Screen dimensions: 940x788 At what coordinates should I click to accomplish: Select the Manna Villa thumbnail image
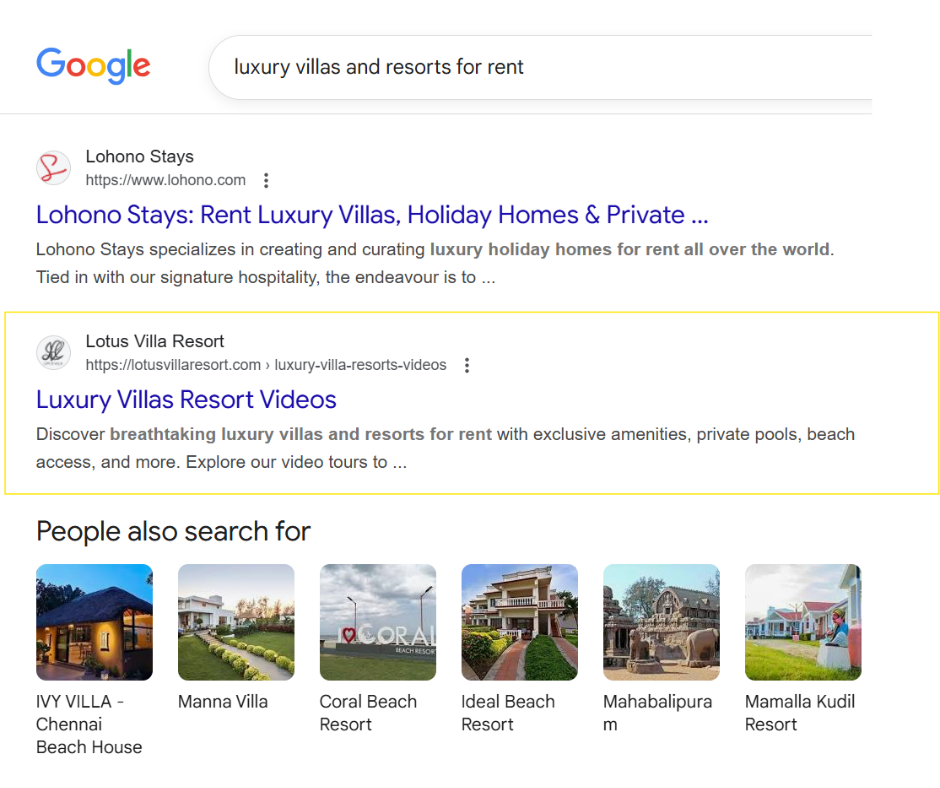236,622
